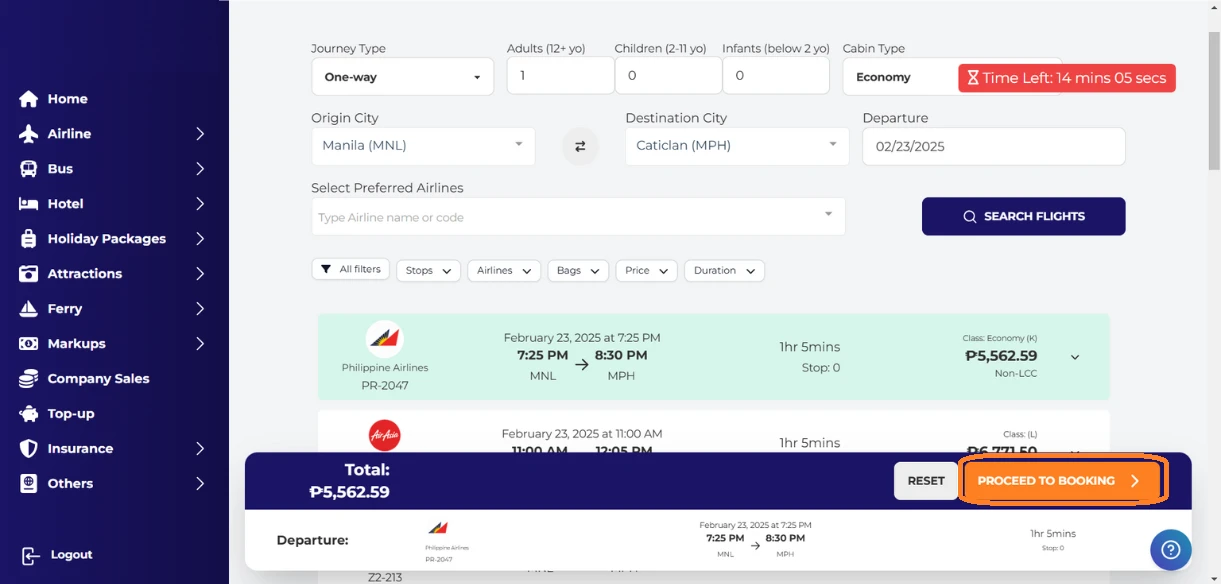Click the Bus icon in sidebar
Screen dimensions: 1221x584
click(x=28, y=169)
